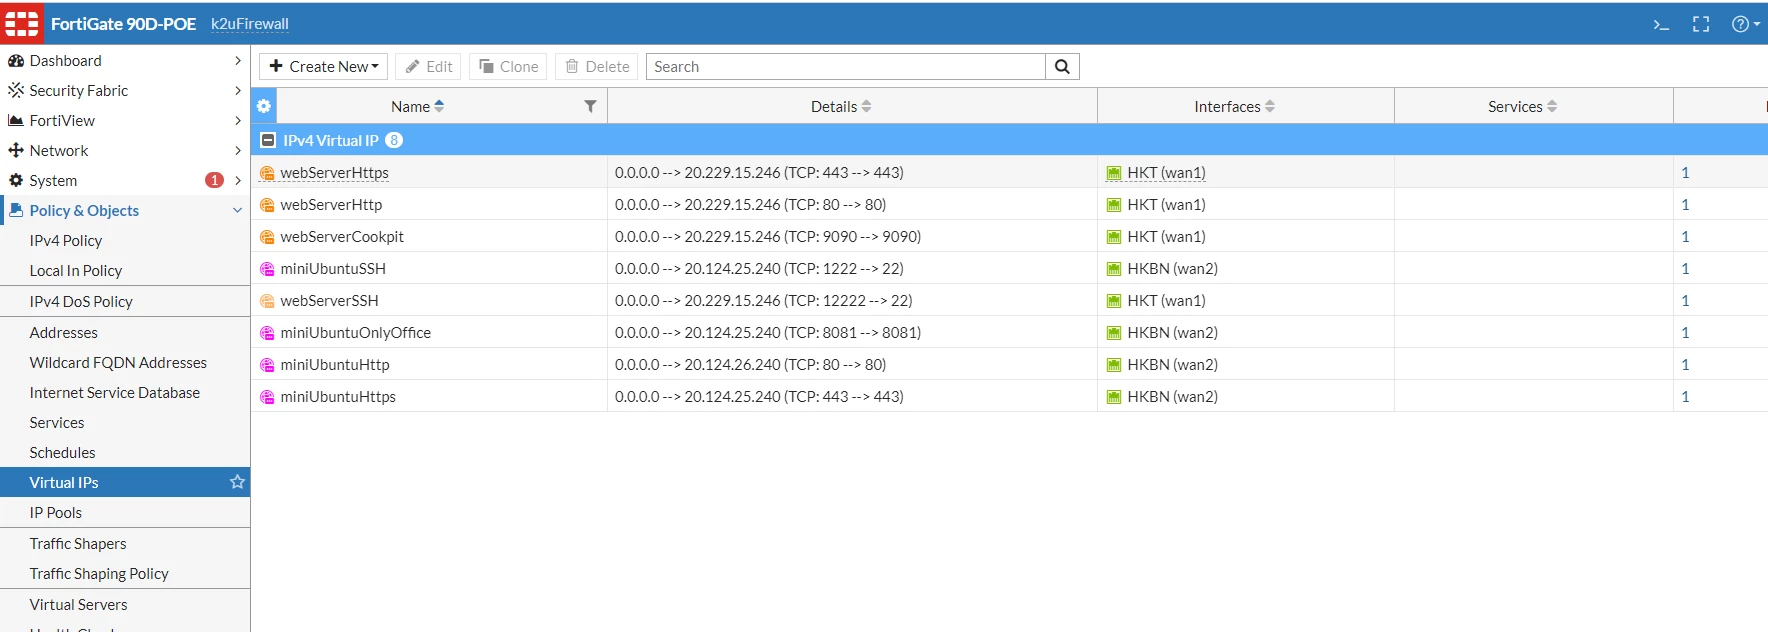The width and height of the screenshot is (1768, 632).
Task: Click the table column settings gear icon
Action: [264, 106]
